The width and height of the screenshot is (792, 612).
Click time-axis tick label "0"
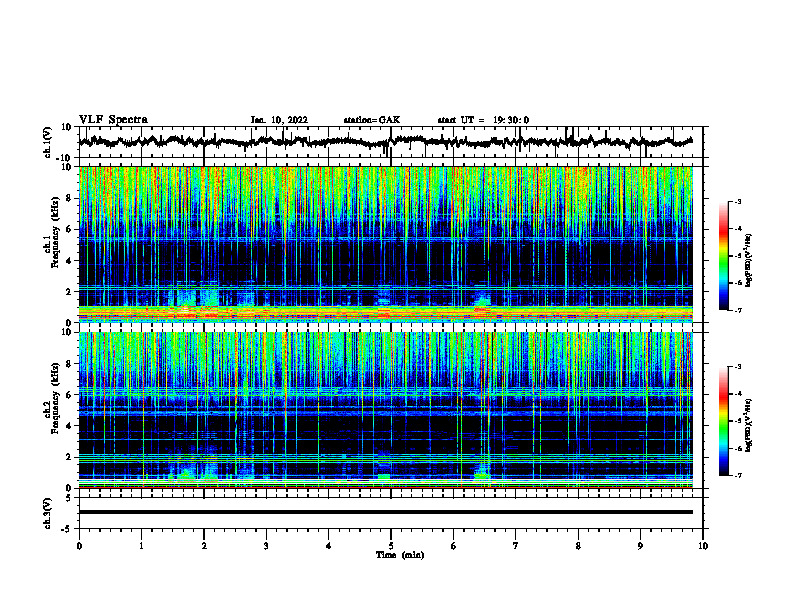point(79,546)
